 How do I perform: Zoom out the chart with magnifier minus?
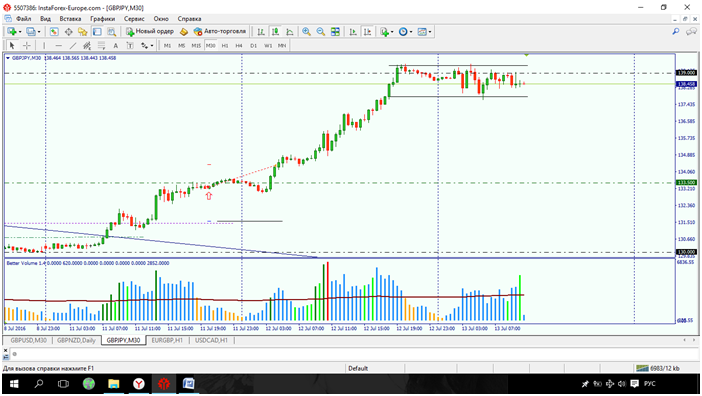(321, 31)
